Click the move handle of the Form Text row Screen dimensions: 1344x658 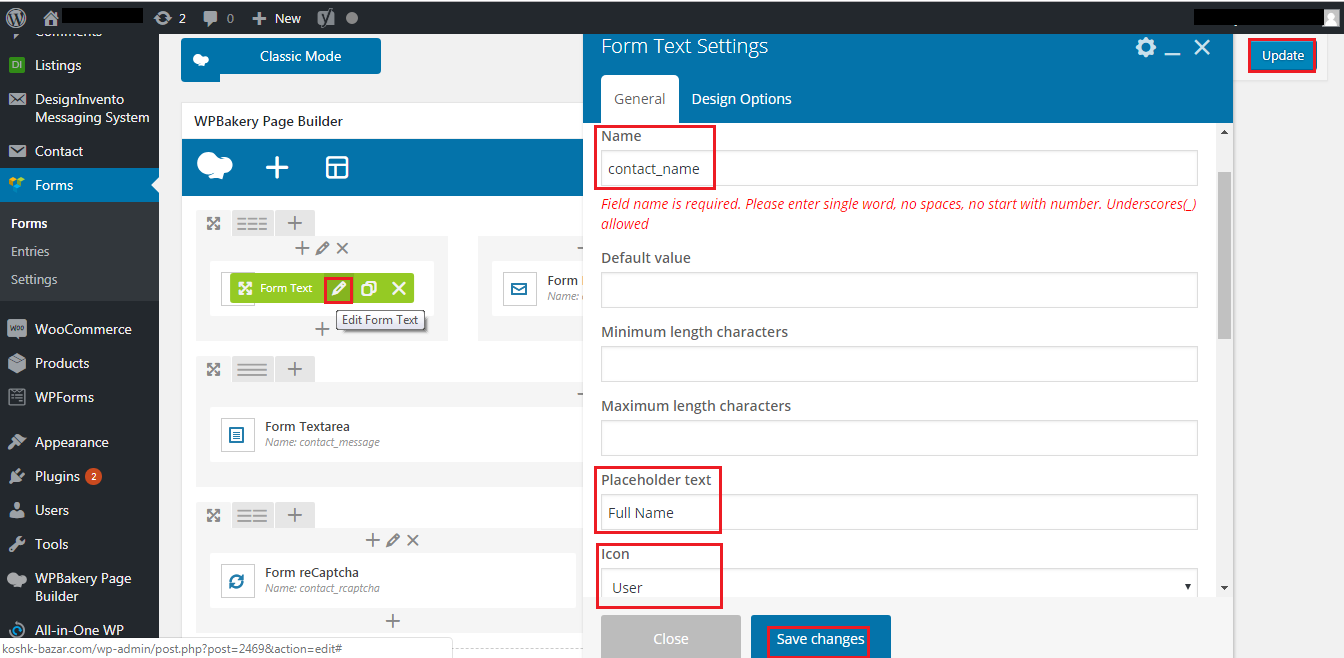213,223
